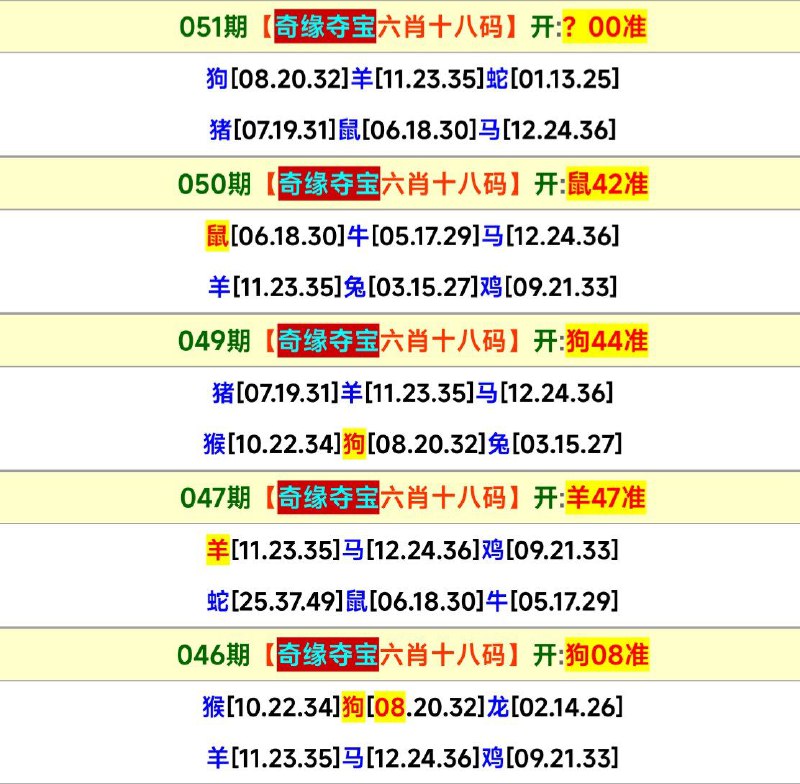Click highlighted 08 number in 046期 狗 row
Image resolution: width=800 pixels, height=784 pixels.
[x=390, y=707]
